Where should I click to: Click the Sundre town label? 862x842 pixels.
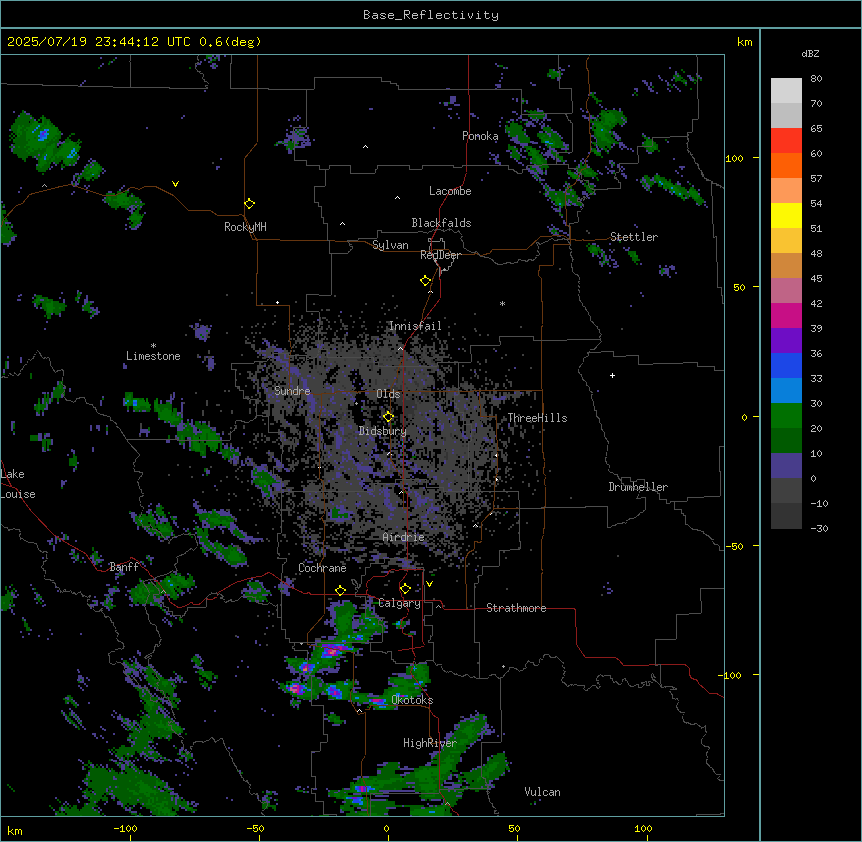pos(292,391)
